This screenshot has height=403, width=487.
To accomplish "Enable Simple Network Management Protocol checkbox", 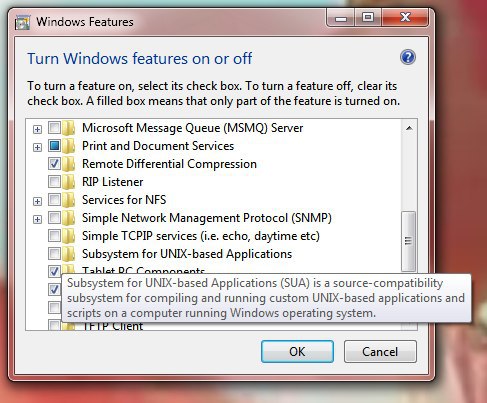I will (x=54, y=218).
